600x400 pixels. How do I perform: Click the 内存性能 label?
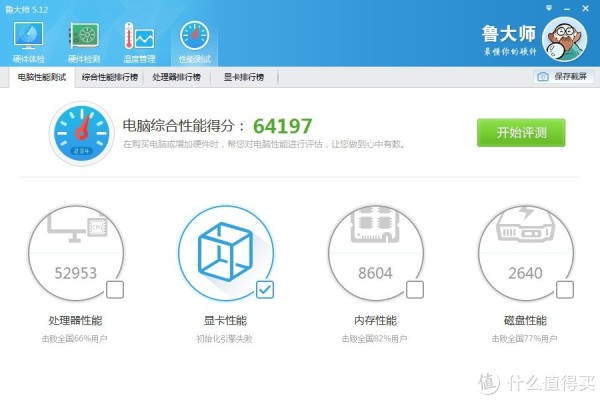tap(375, 320)
